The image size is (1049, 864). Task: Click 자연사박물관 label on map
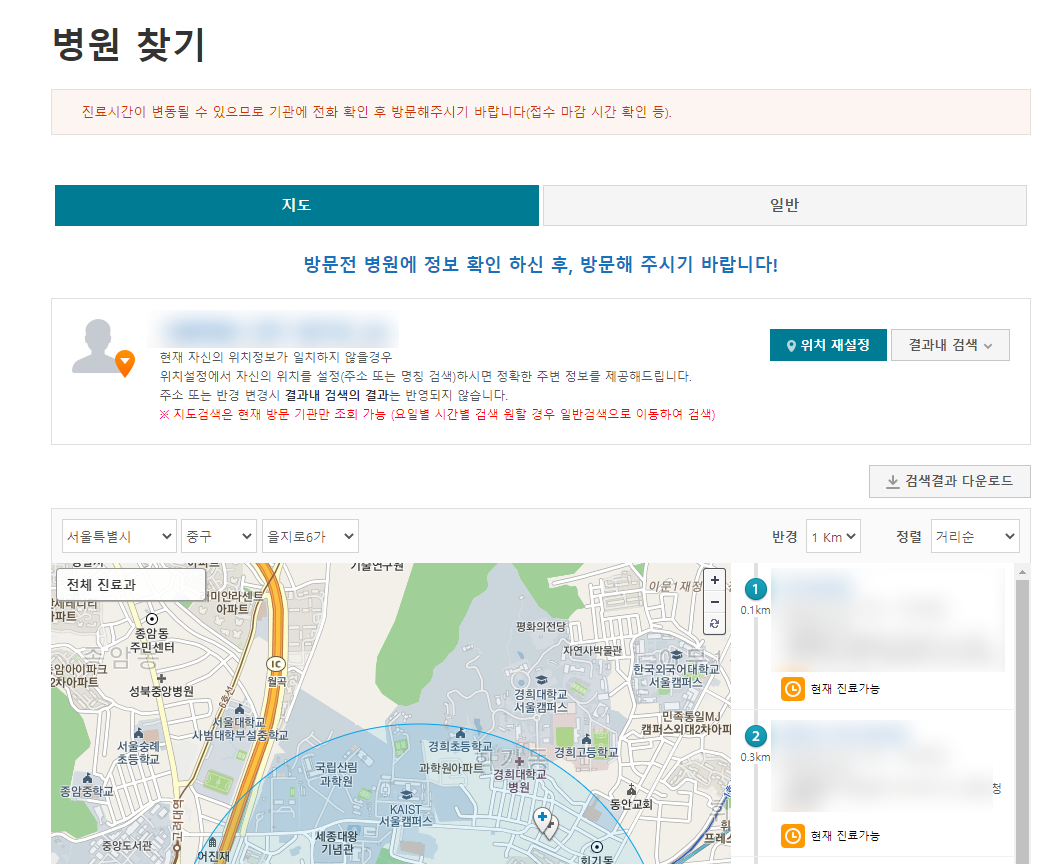click(592, 651)
